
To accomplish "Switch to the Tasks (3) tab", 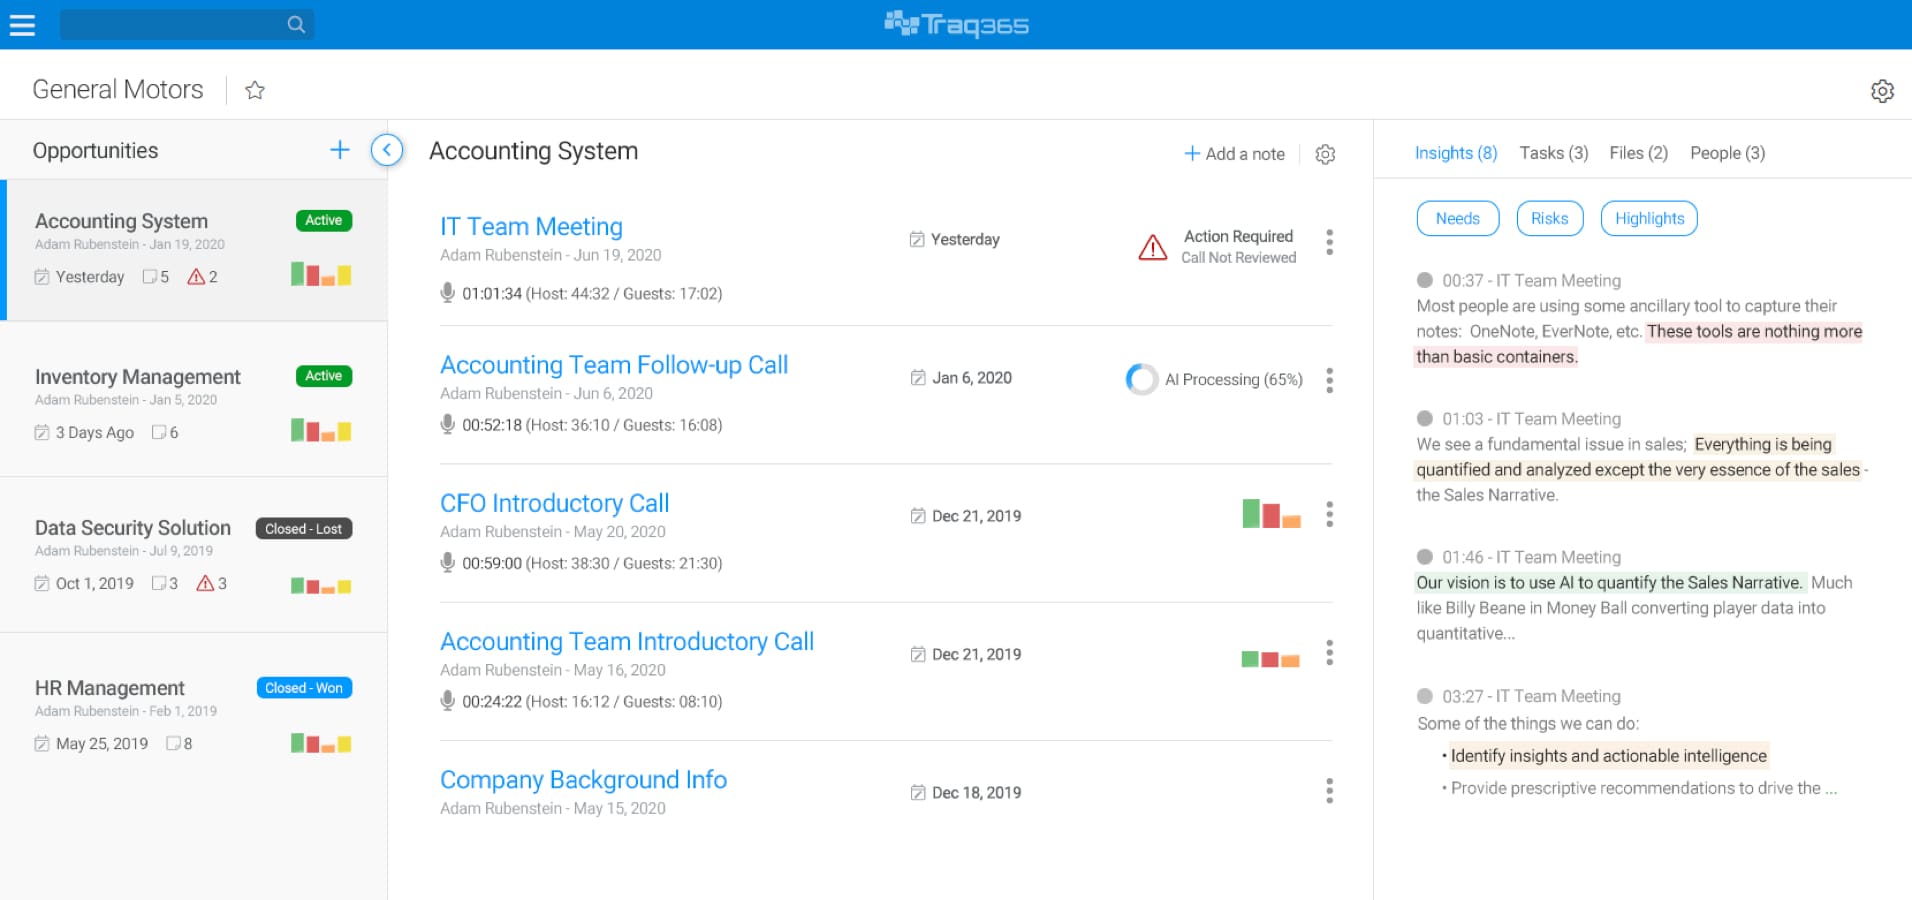I will click(1553, 153).
